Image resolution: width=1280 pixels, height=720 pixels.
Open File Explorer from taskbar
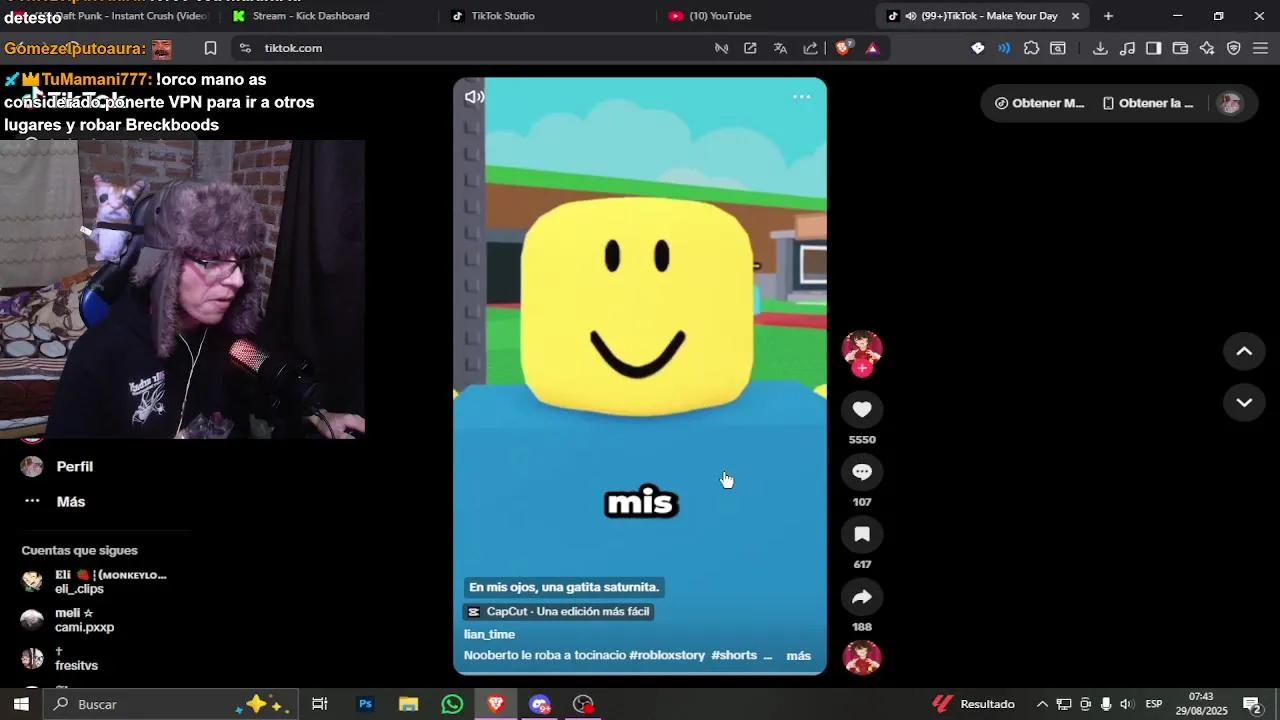point(408,704)
